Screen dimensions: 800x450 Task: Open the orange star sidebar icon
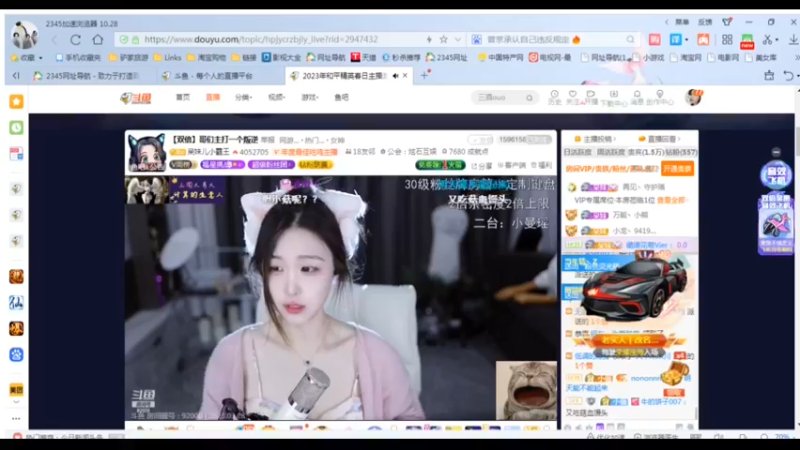point(16,102)
